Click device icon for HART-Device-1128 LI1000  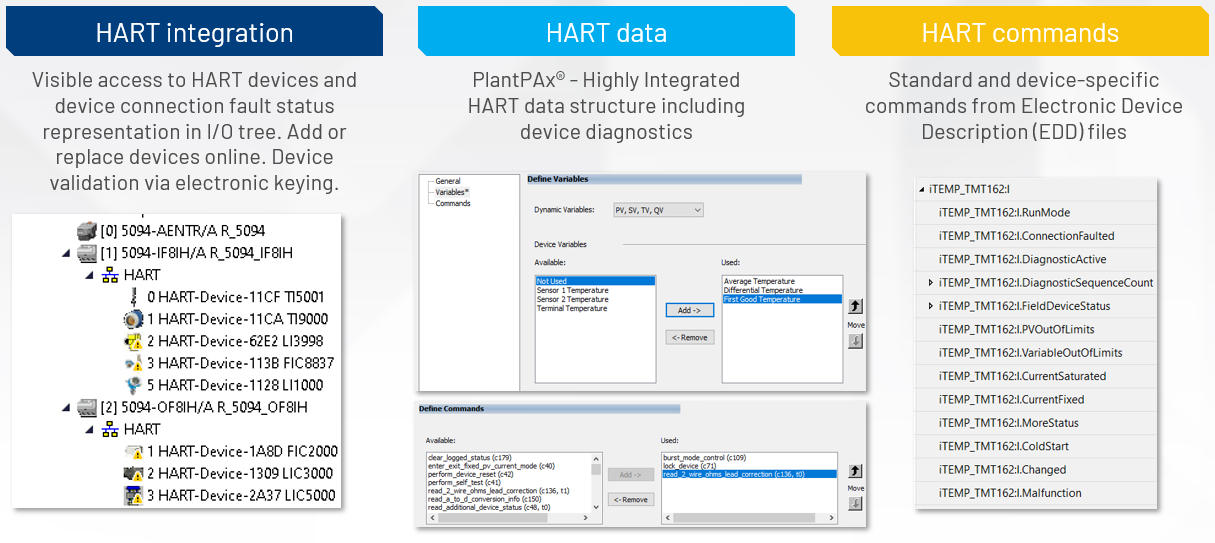[x=133, y=385]
